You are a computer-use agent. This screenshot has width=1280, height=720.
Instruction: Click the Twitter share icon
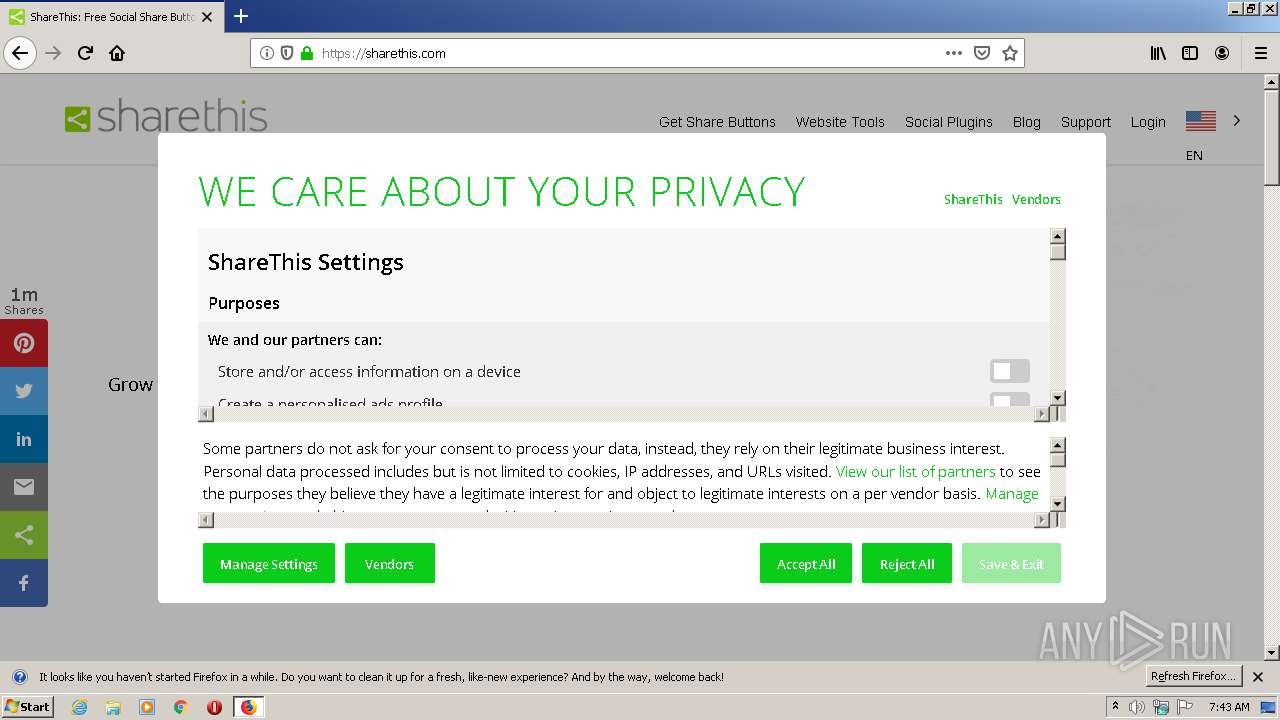[x=24, y=391]
